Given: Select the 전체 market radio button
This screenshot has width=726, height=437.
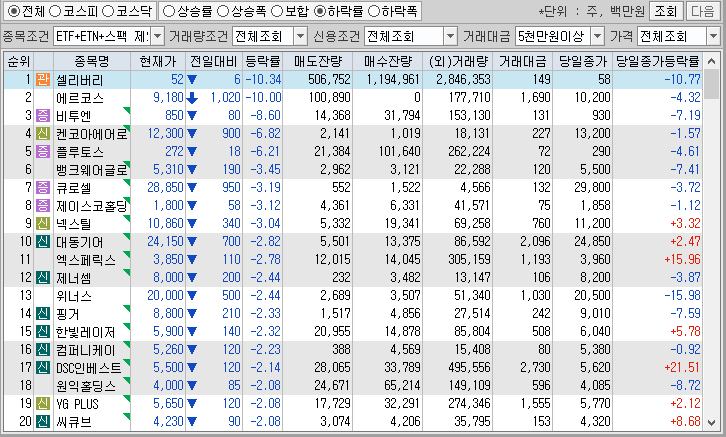Looking at the screenshot, I should 14,11.
